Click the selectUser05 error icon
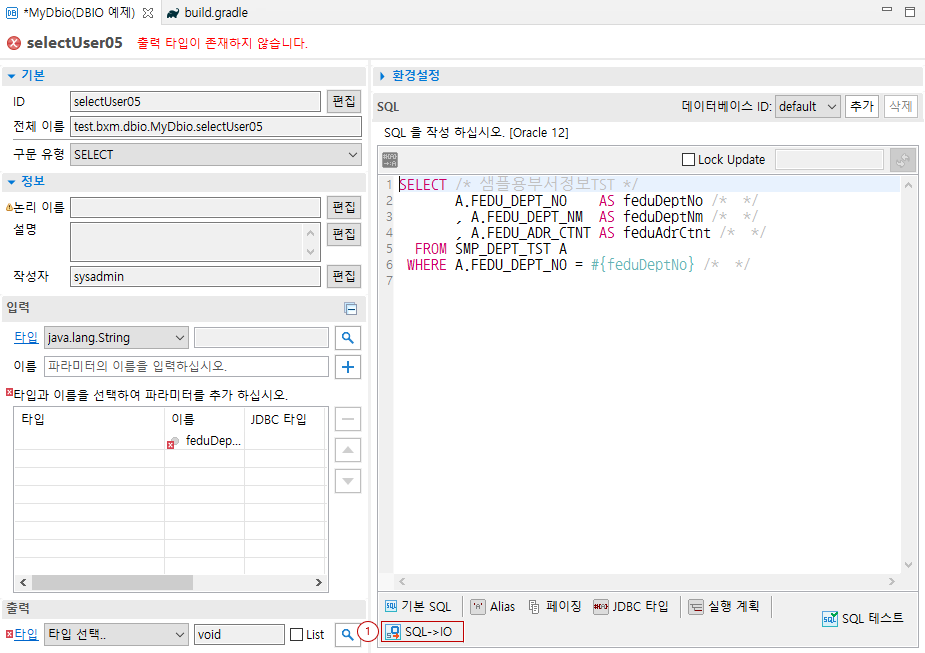The image size is (925, 653). 14,43
